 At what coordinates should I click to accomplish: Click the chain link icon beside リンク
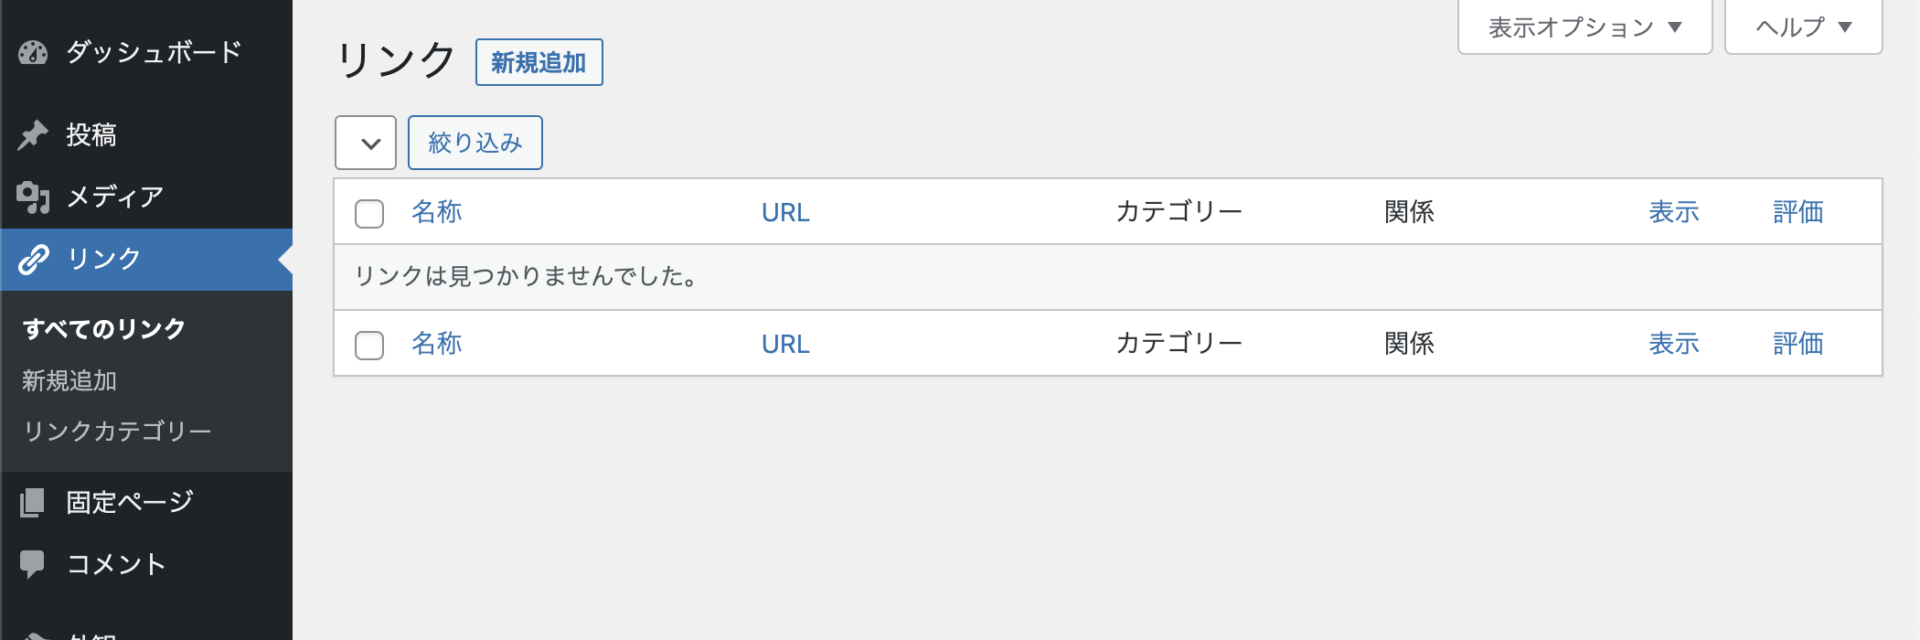click(33, 259)
